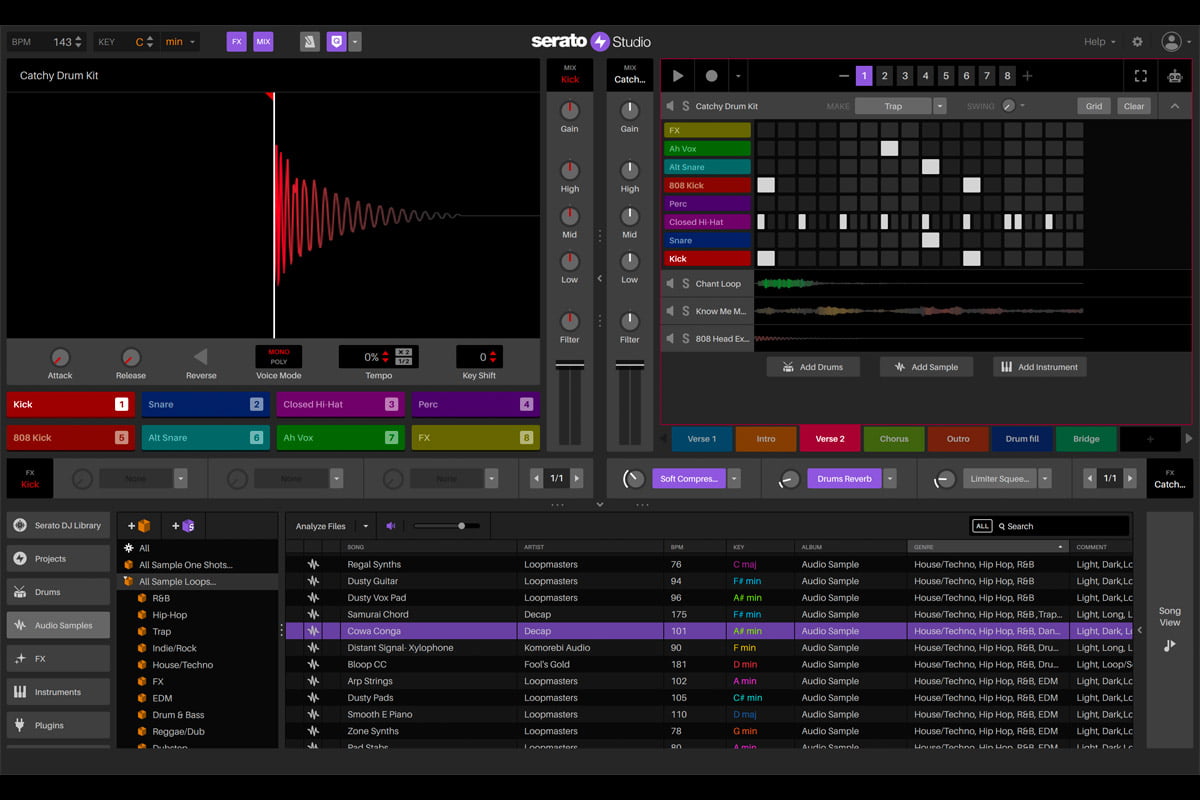Open dropdown next to Twitch icon
This screenshot has width=1200, height=800.
click(x=355, y=42)
